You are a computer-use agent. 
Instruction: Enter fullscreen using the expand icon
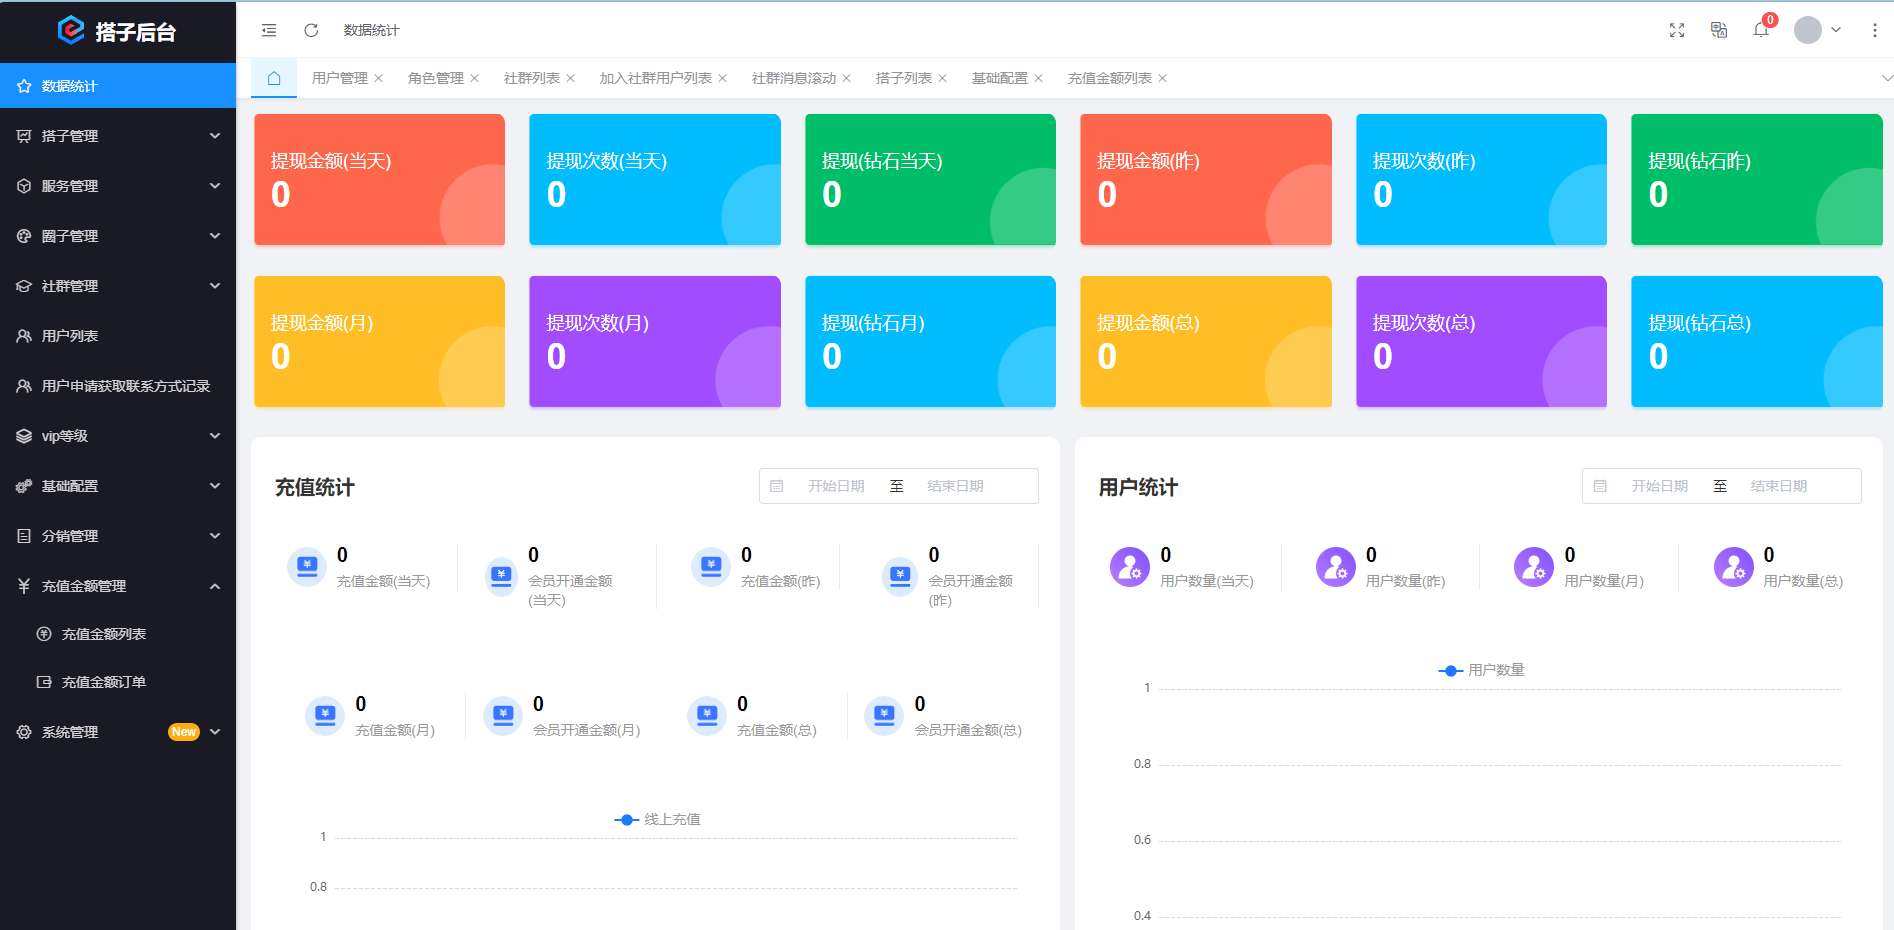pos(1677,30)
